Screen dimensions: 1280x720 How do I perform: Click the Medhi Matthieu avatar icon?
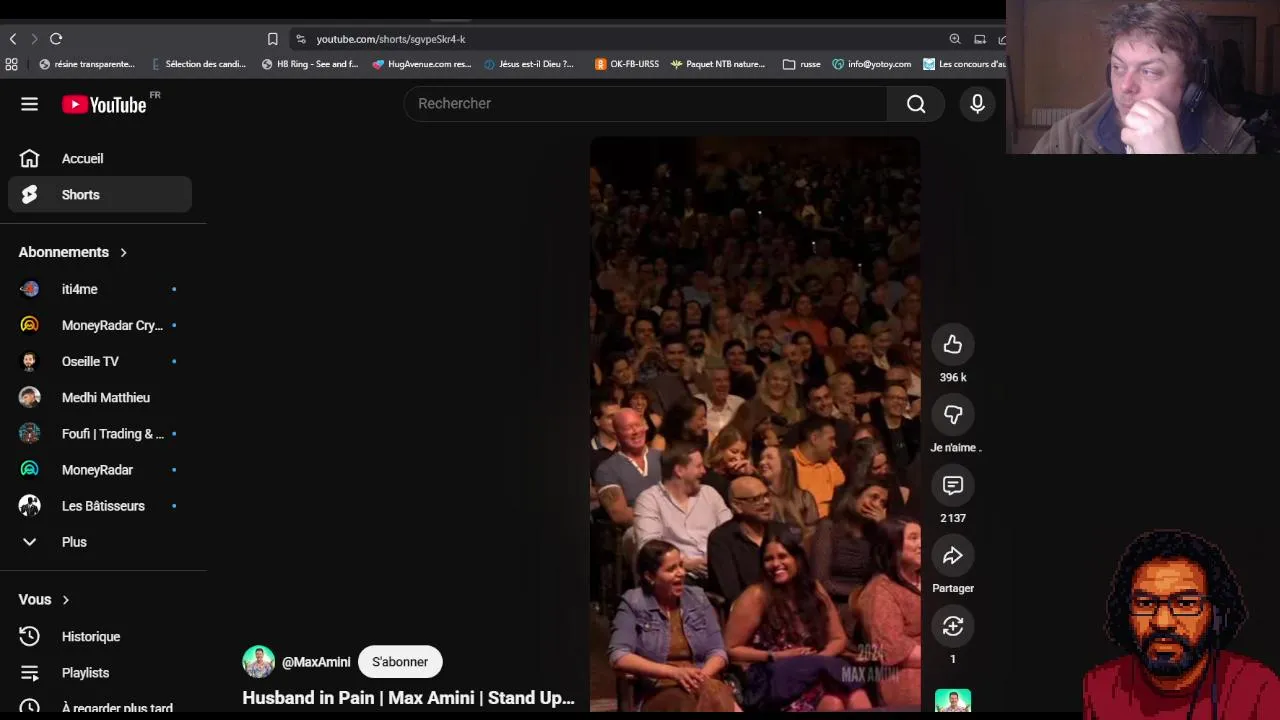pyautogui.click(x=29, y=397)
